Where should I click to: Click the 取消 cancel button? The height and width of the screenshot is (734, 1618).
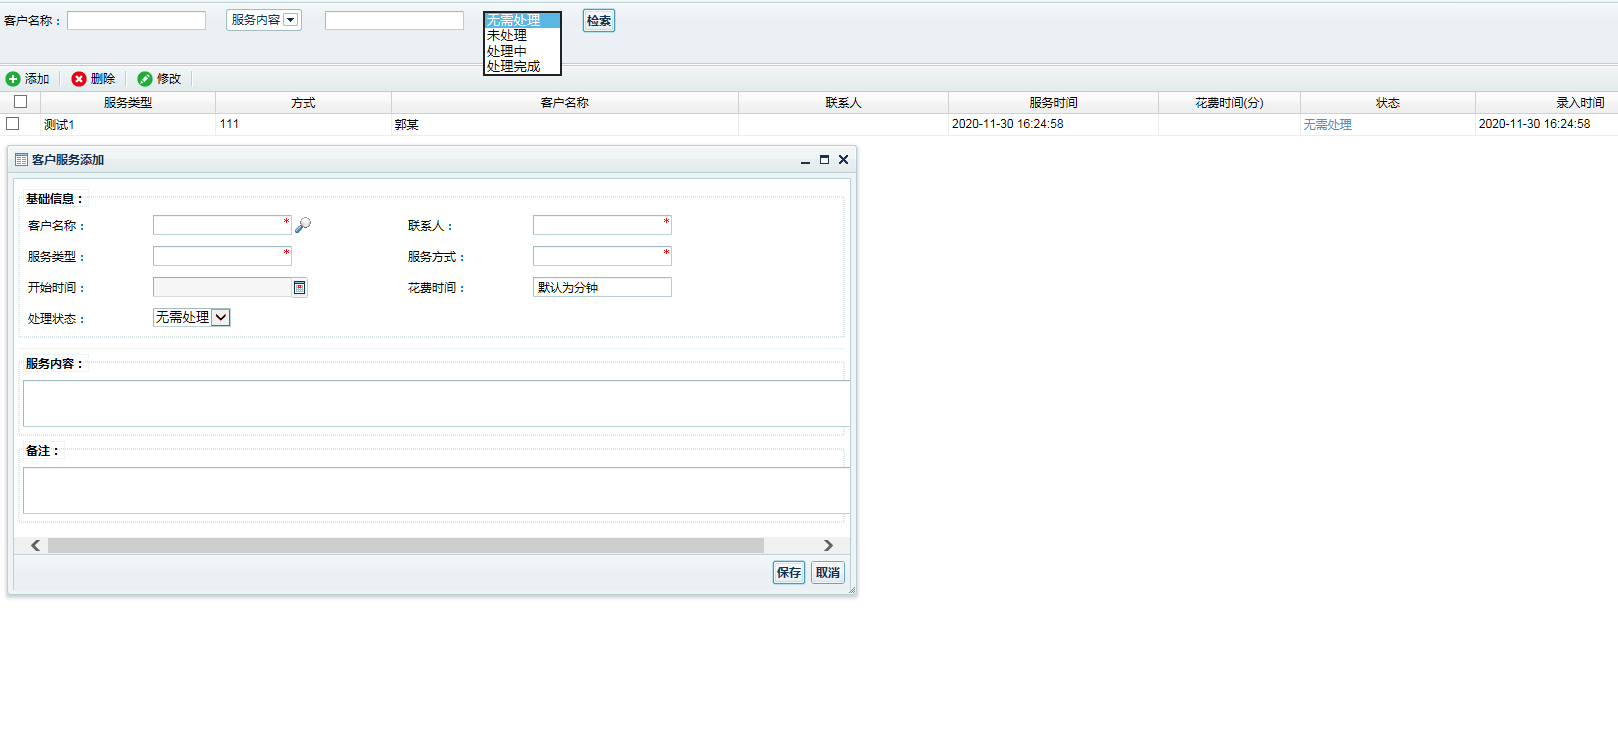click(x=827, y=572)
